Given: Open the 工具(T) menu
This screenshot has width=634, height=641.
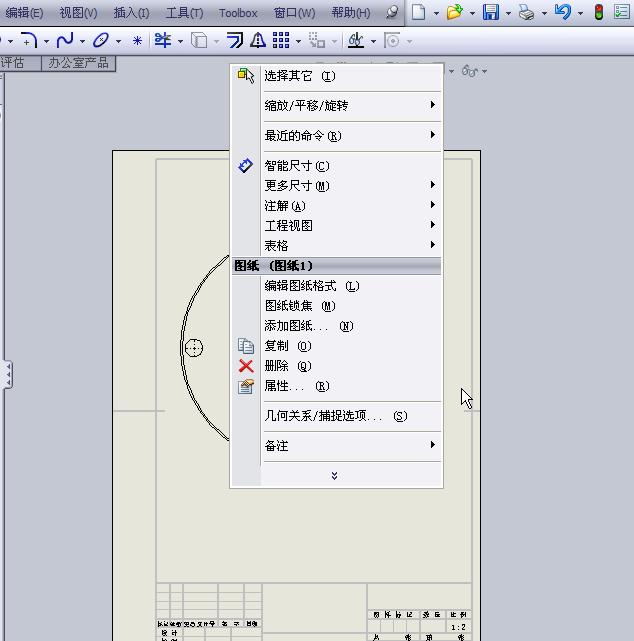Looking at the screenshot, I should (184, 13).
